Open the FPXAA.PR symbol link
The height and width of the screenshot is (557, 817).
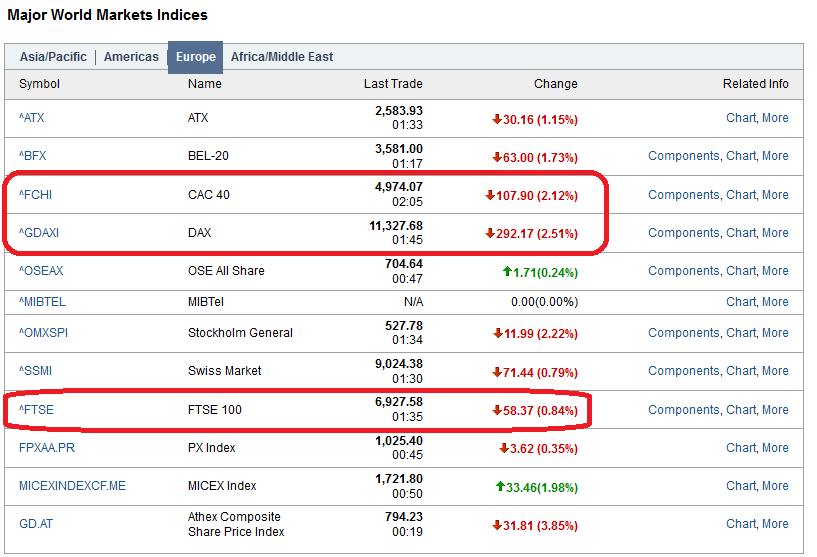click(x=47, y=448)
